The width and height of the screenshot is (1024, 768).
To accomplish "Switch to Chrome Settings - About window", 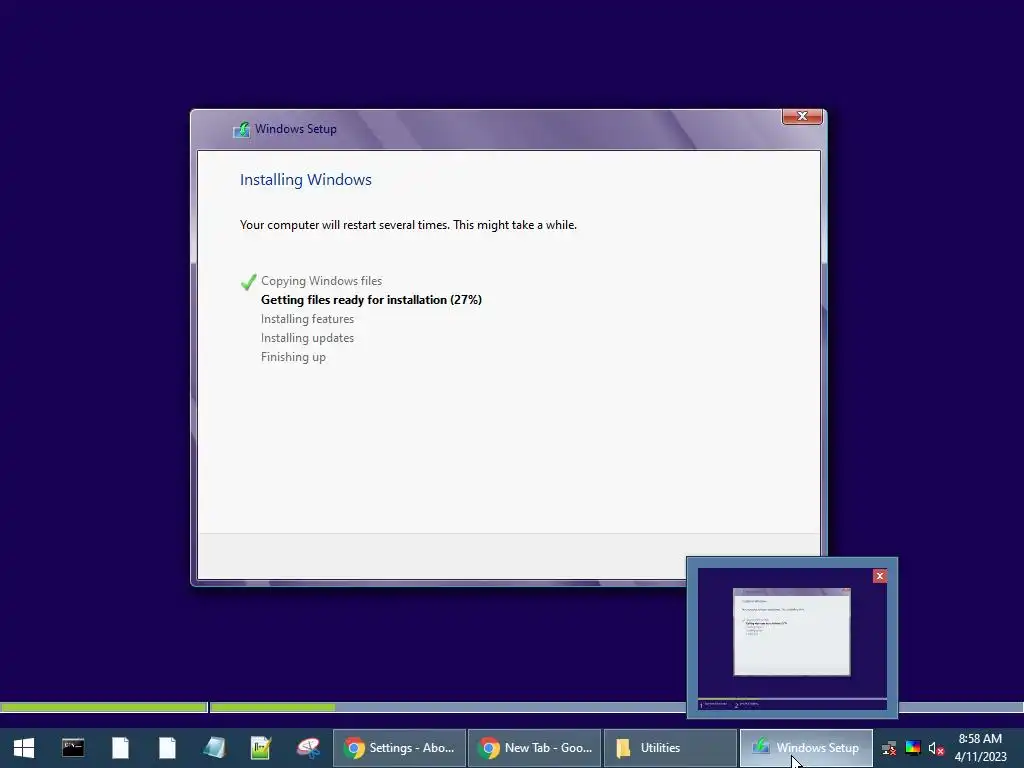I will click(400, 748).
